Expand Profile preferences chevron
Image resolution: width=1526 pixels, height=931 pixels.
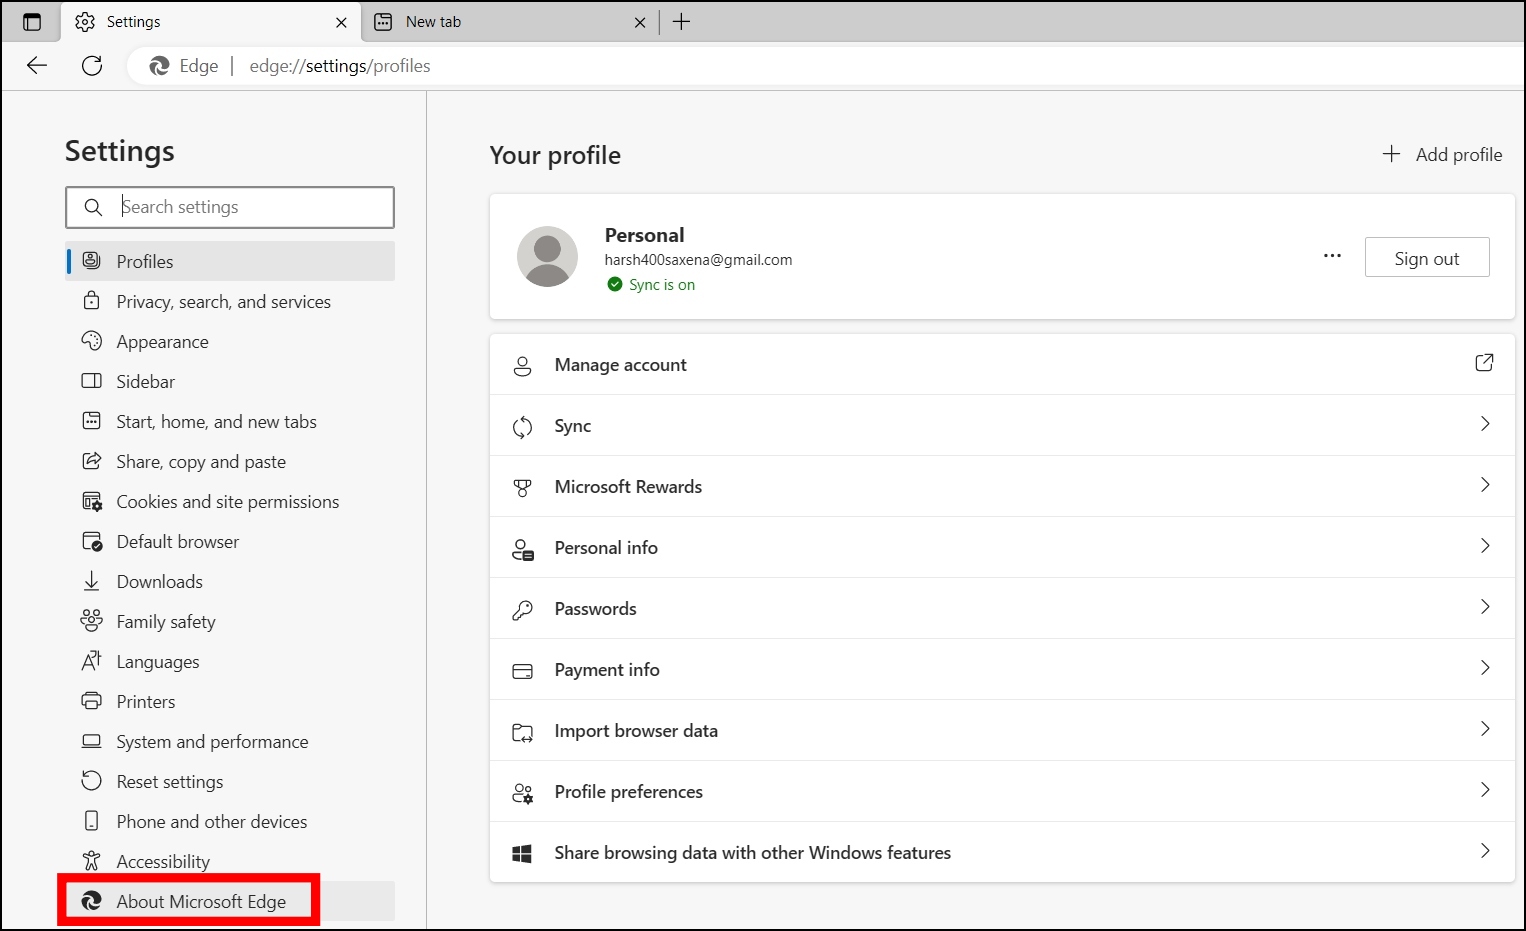pos(1485,790)
